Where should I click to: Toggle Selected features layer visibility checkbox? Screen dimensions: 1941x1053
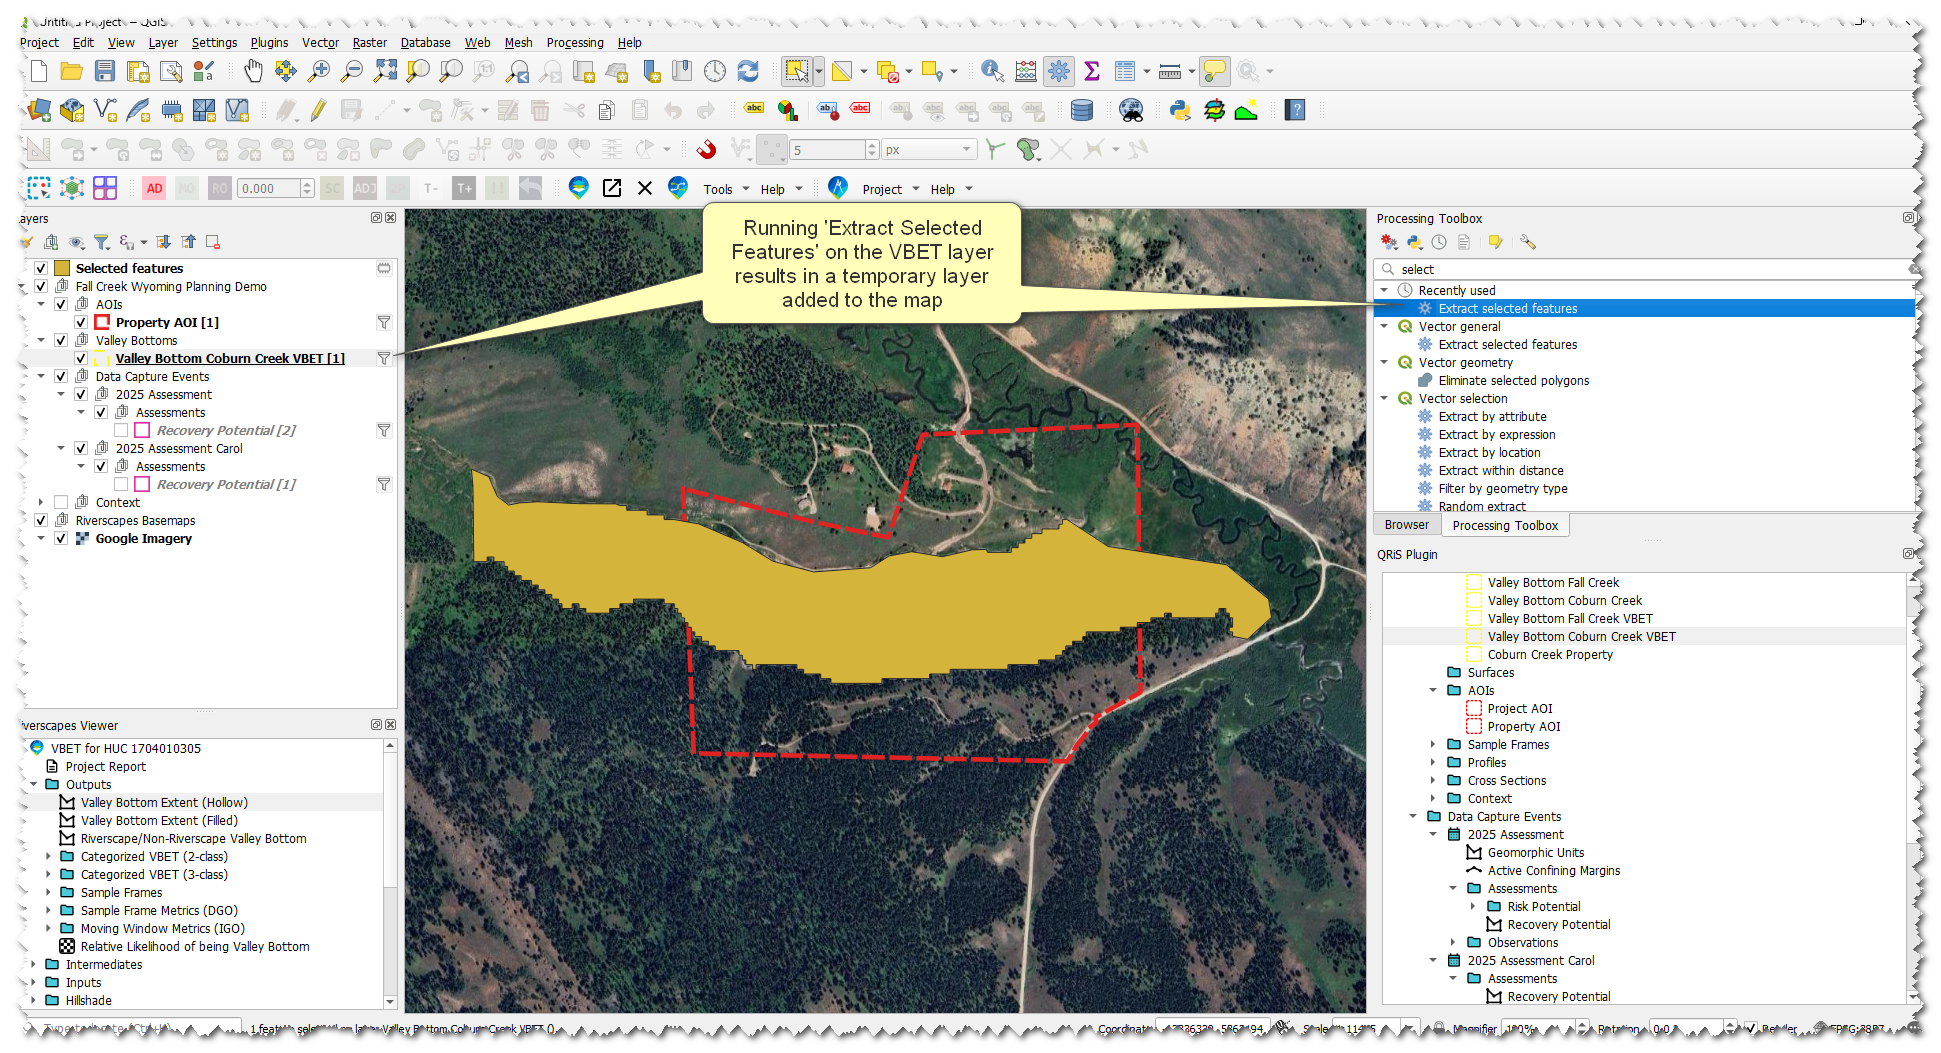coord(41,268)
